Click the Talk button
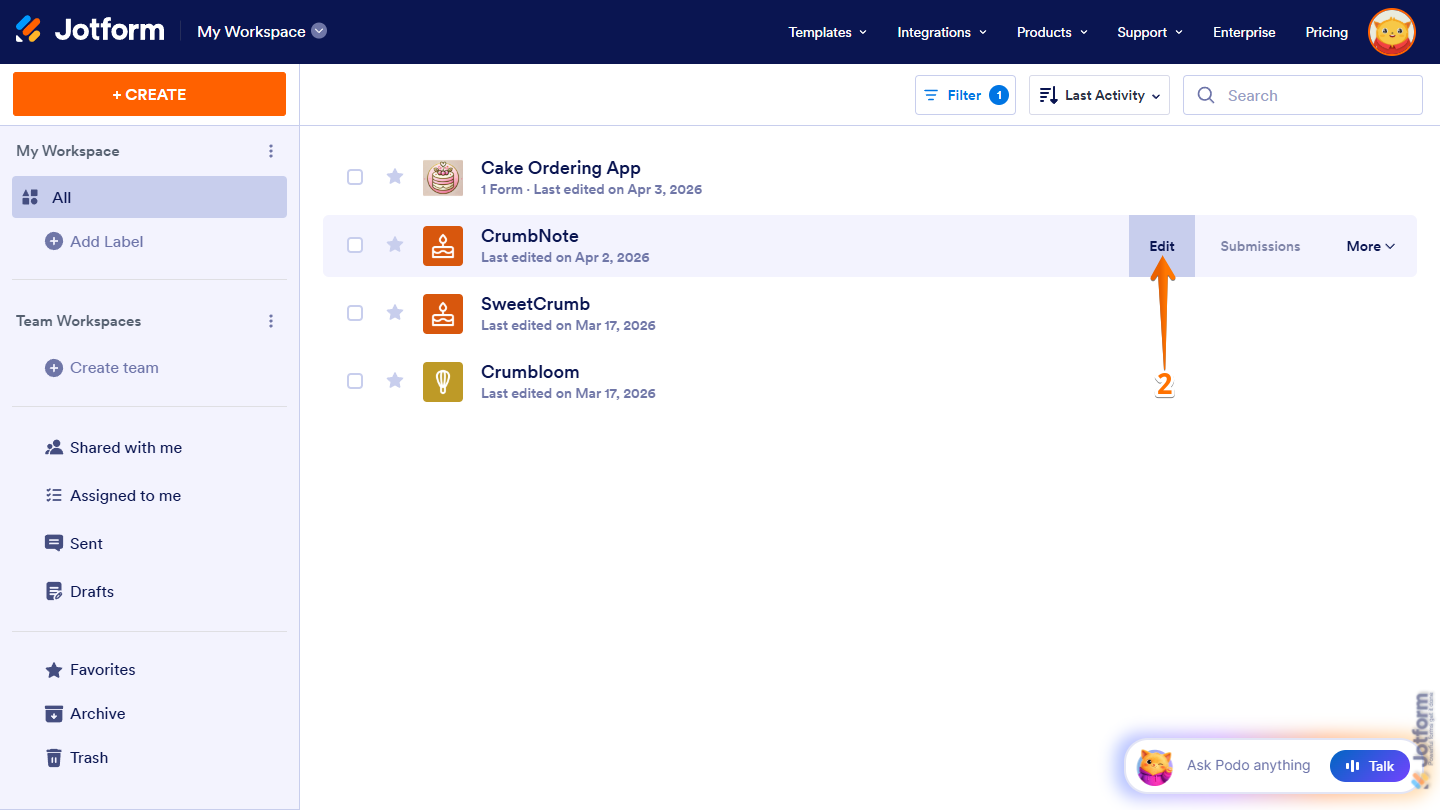 pos(1370,766)
